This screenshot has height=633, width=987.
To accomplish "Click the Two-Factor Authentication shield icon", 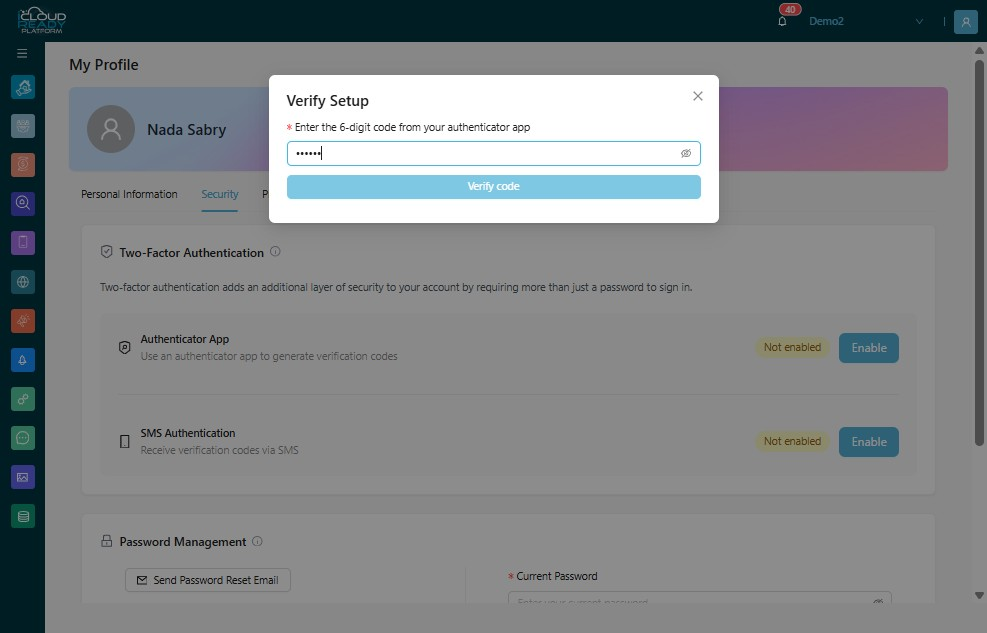I will [106, 252].
